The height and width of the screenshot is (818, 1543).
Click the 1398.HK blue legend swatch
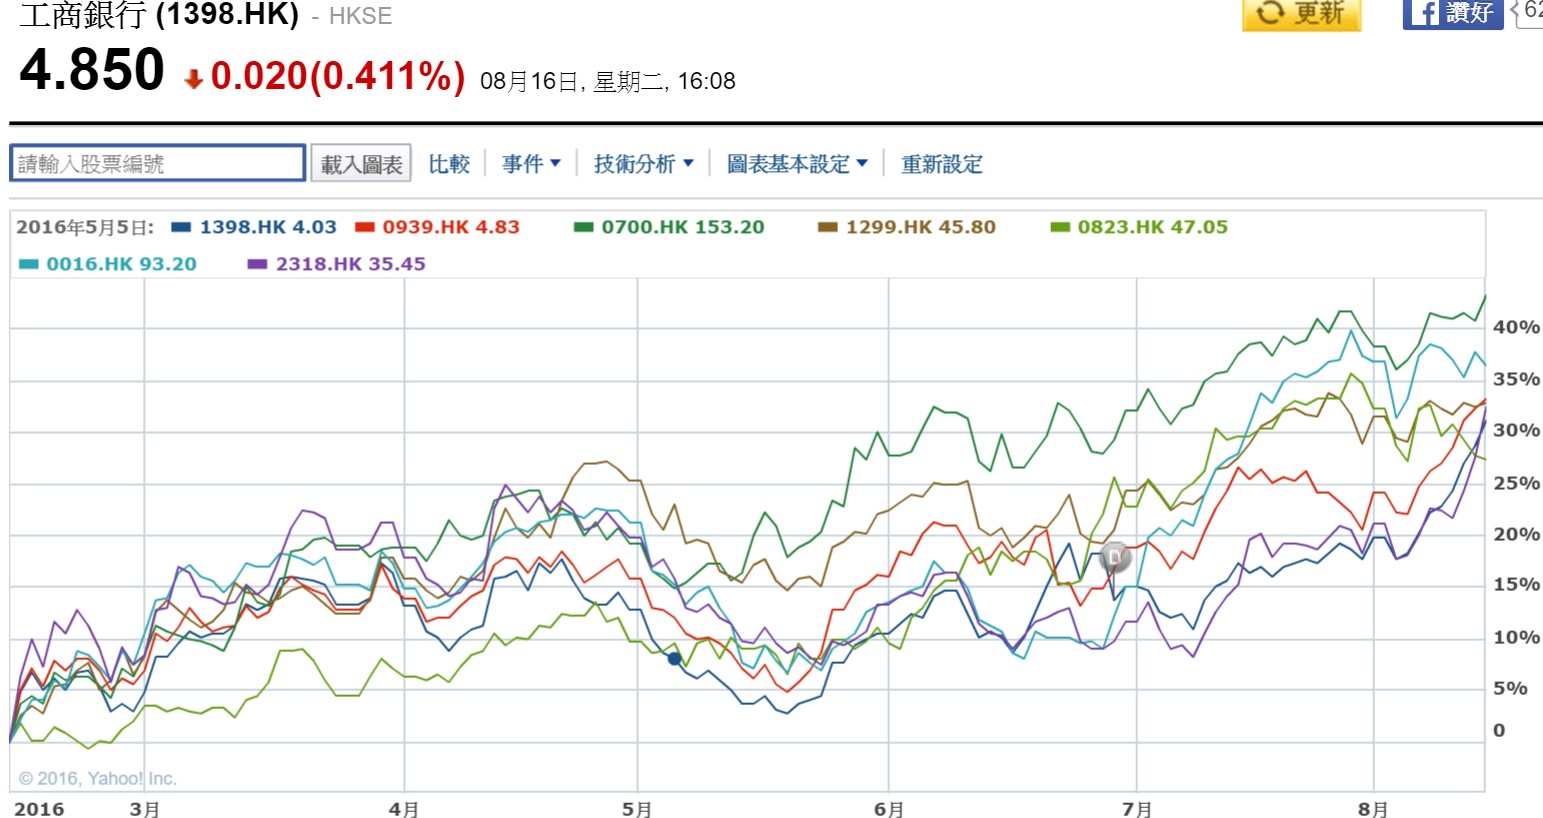(181, 227)
